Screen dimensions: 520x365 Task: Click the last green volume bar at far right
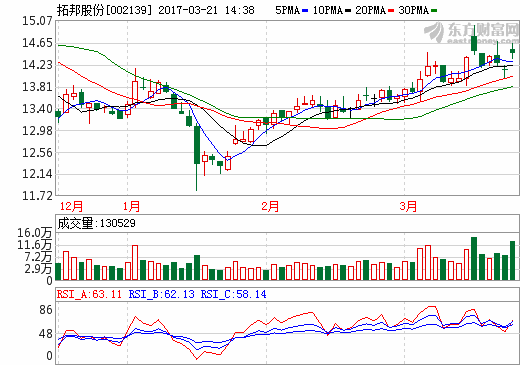pos(513,260)
